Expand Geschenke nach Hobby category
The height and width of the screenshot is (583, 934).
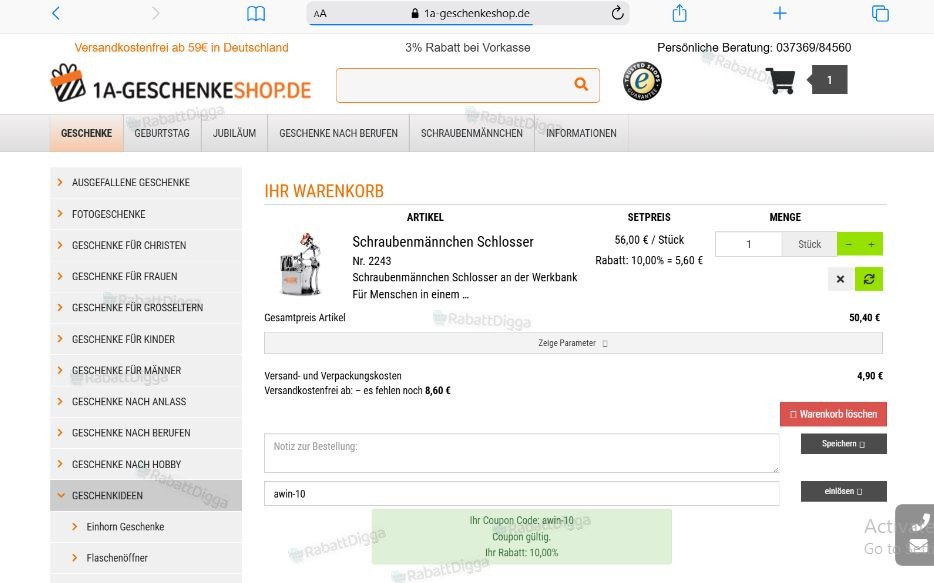[x=146, y=464]
